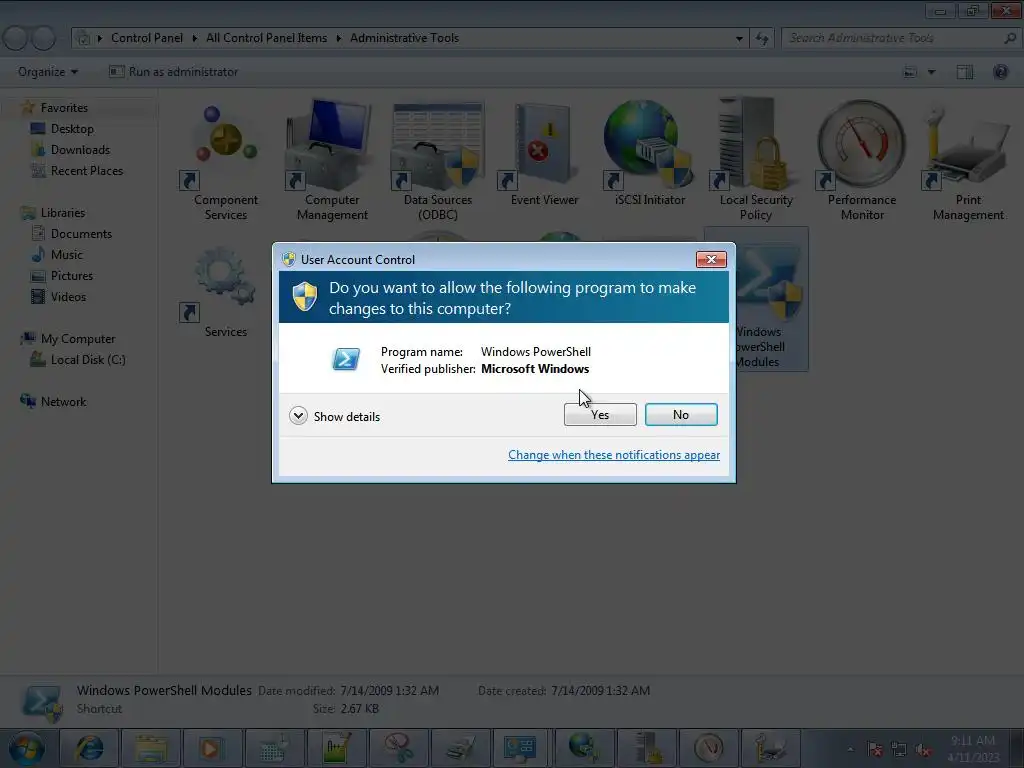Click the network tray icon

pyautogui.click(x=899, y=749)
